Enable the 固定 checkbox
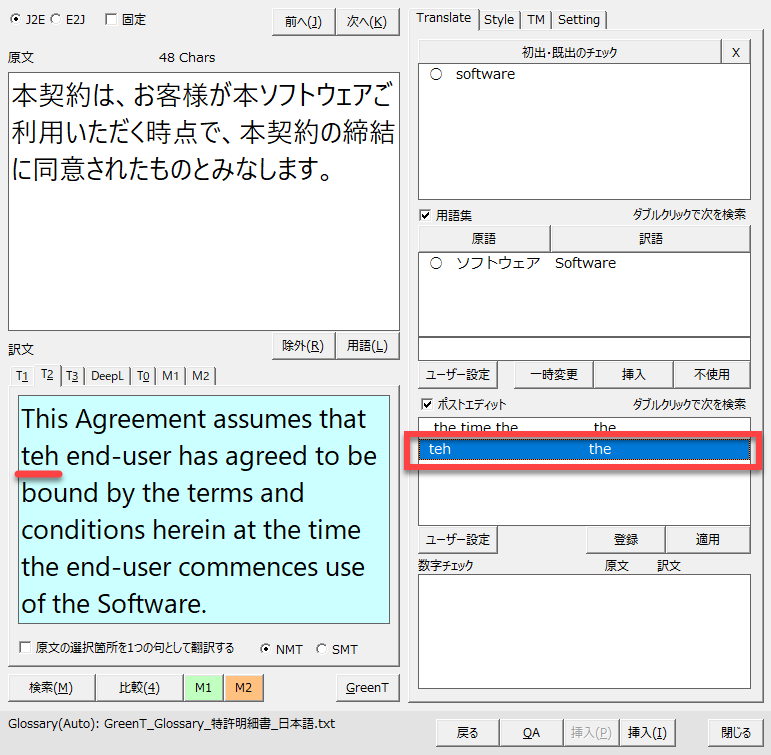Viewport: 771px width, 755px height. 110,19
